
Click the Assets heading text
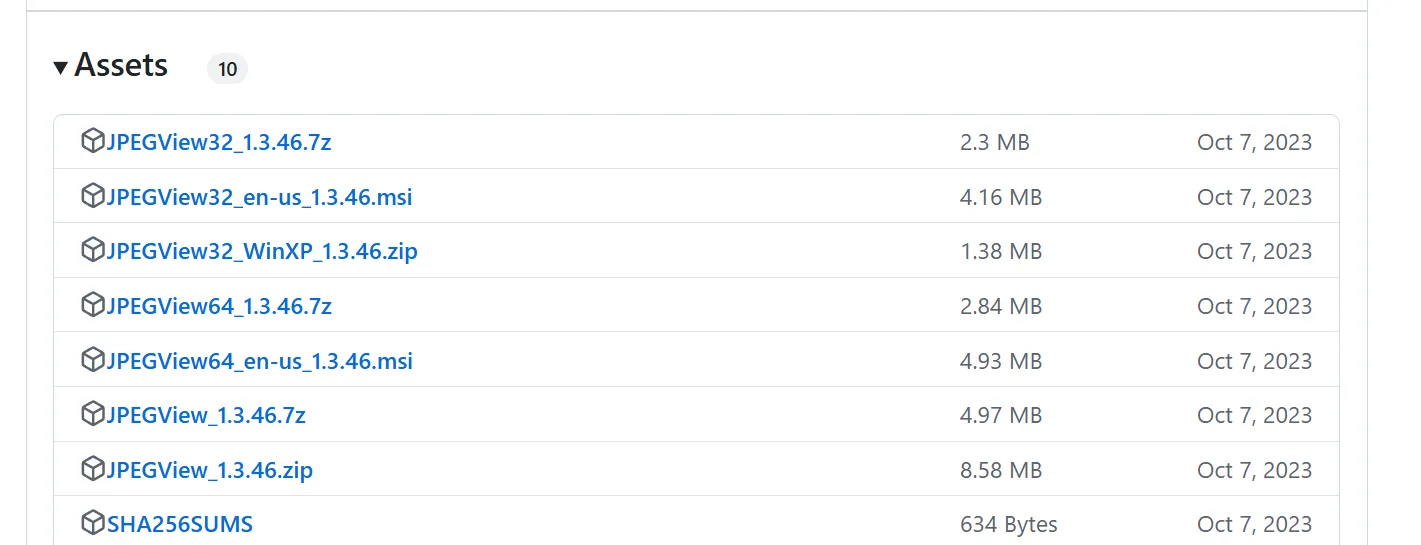[x=121, y=66]
